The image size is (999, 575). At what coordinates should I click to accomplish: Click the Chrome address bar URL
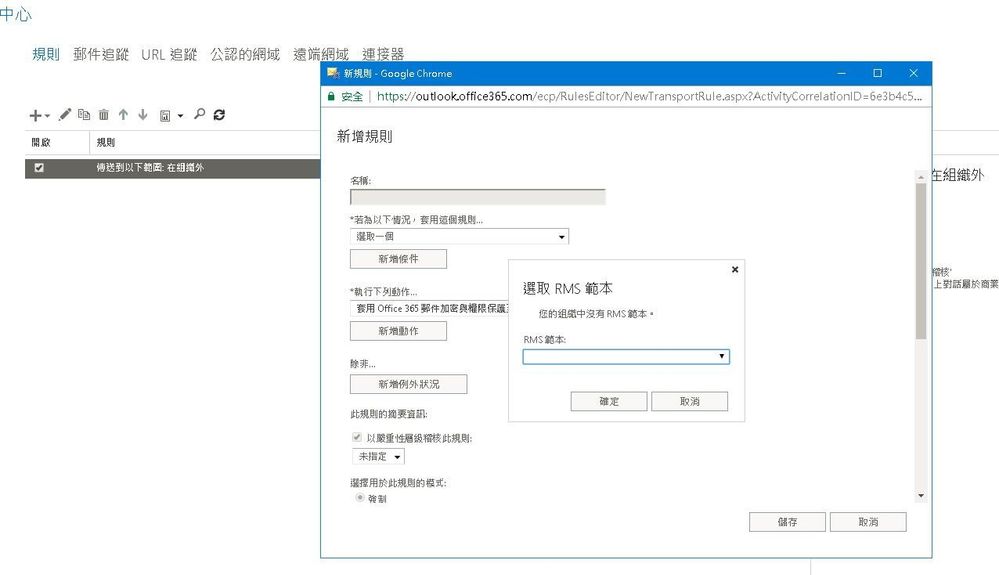(649, 96)
